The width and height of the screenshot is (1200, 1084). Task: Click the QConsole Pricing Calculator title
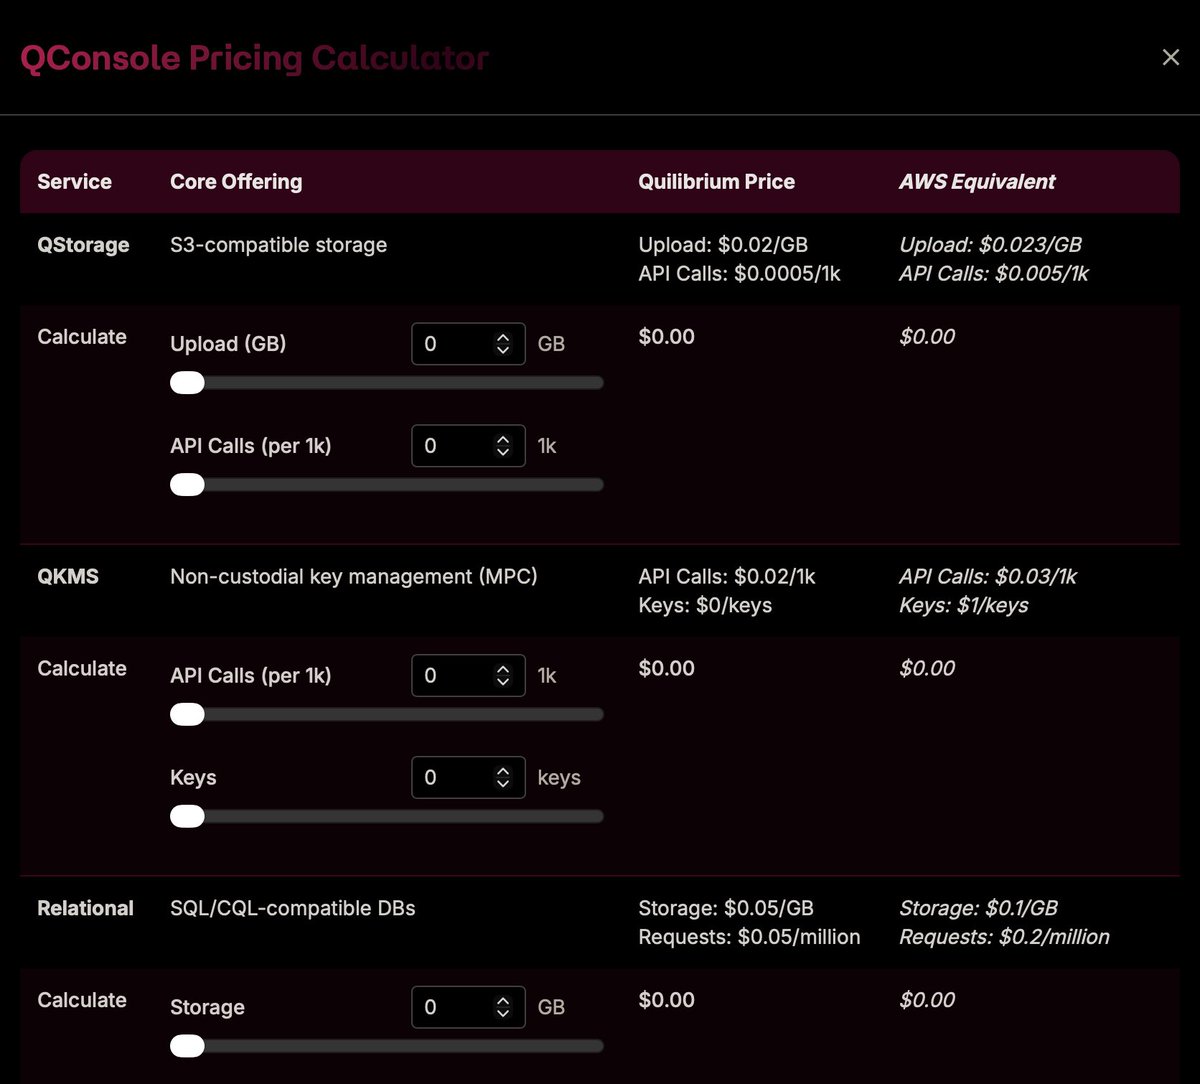pos(255,58)
